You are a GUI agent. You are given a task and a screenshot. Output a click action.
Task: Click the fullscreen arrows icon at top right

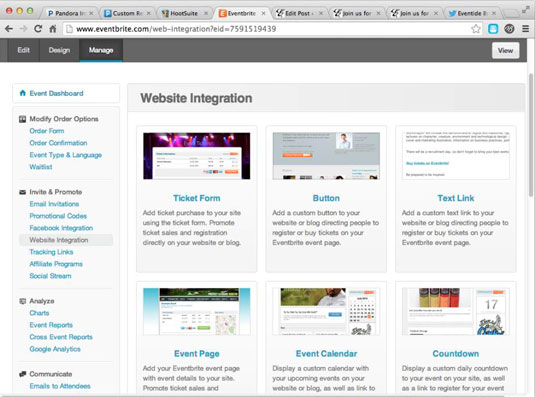526,10
